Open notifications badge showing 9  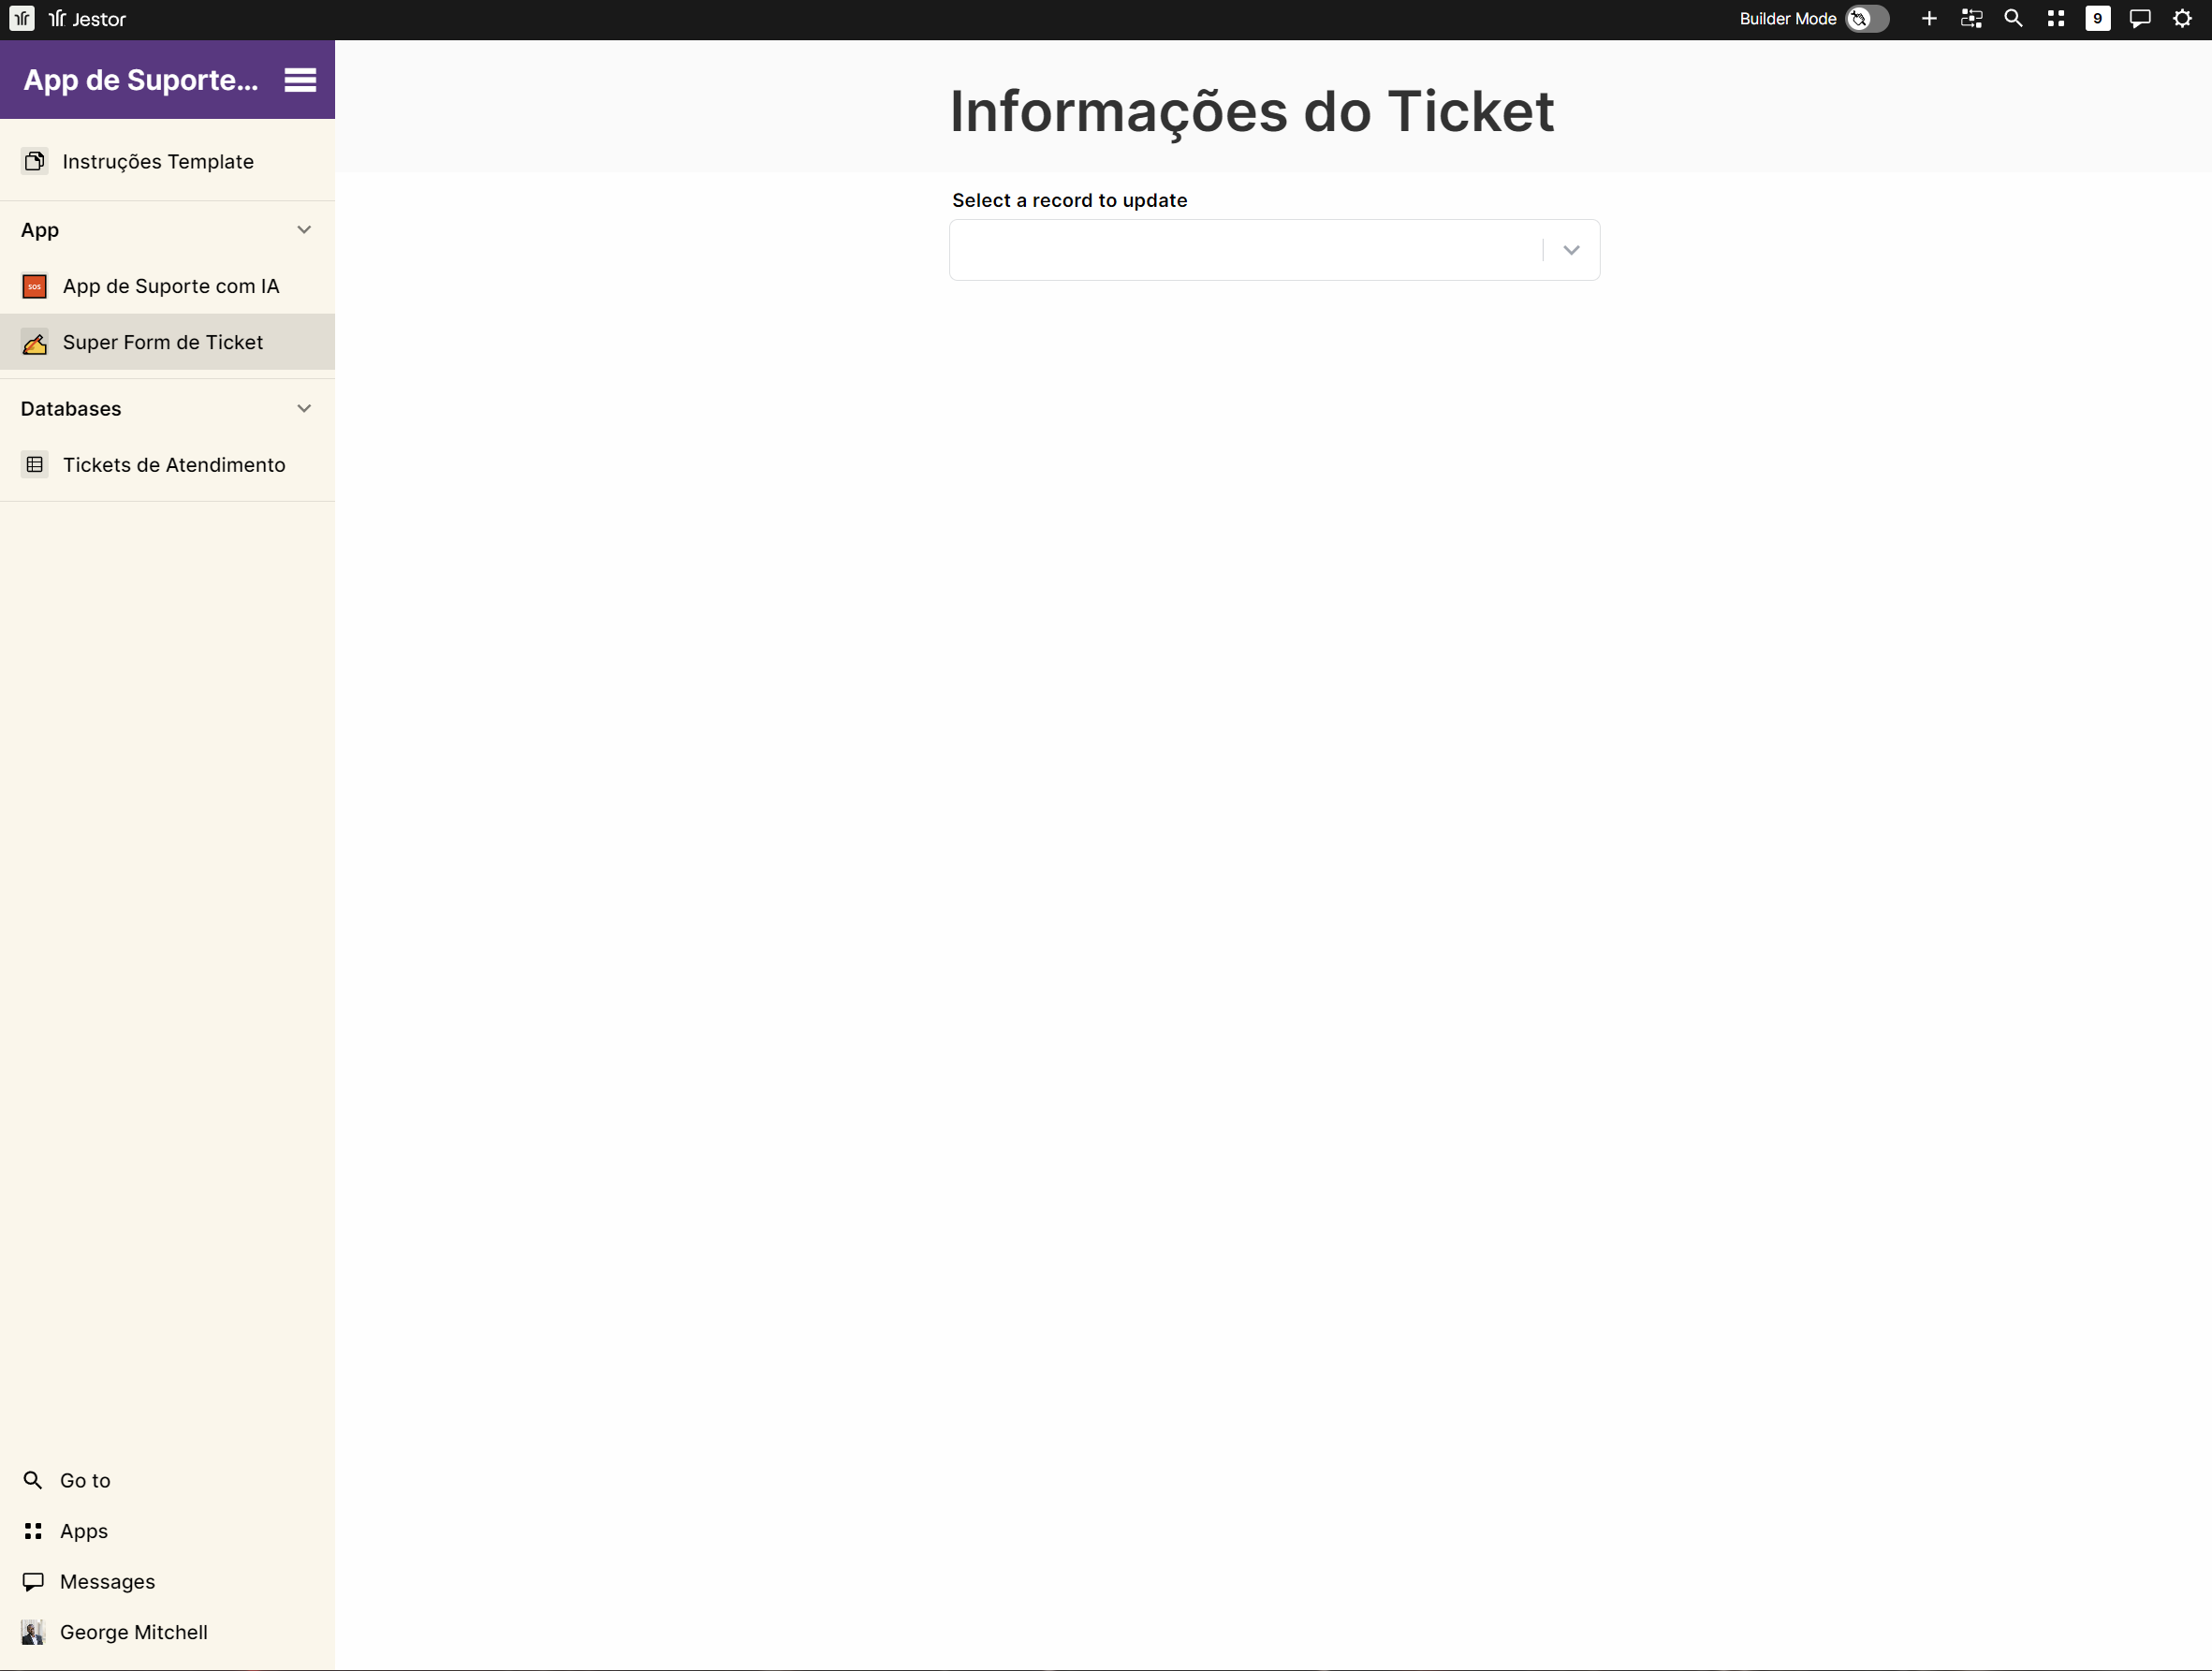[2097, 19]
